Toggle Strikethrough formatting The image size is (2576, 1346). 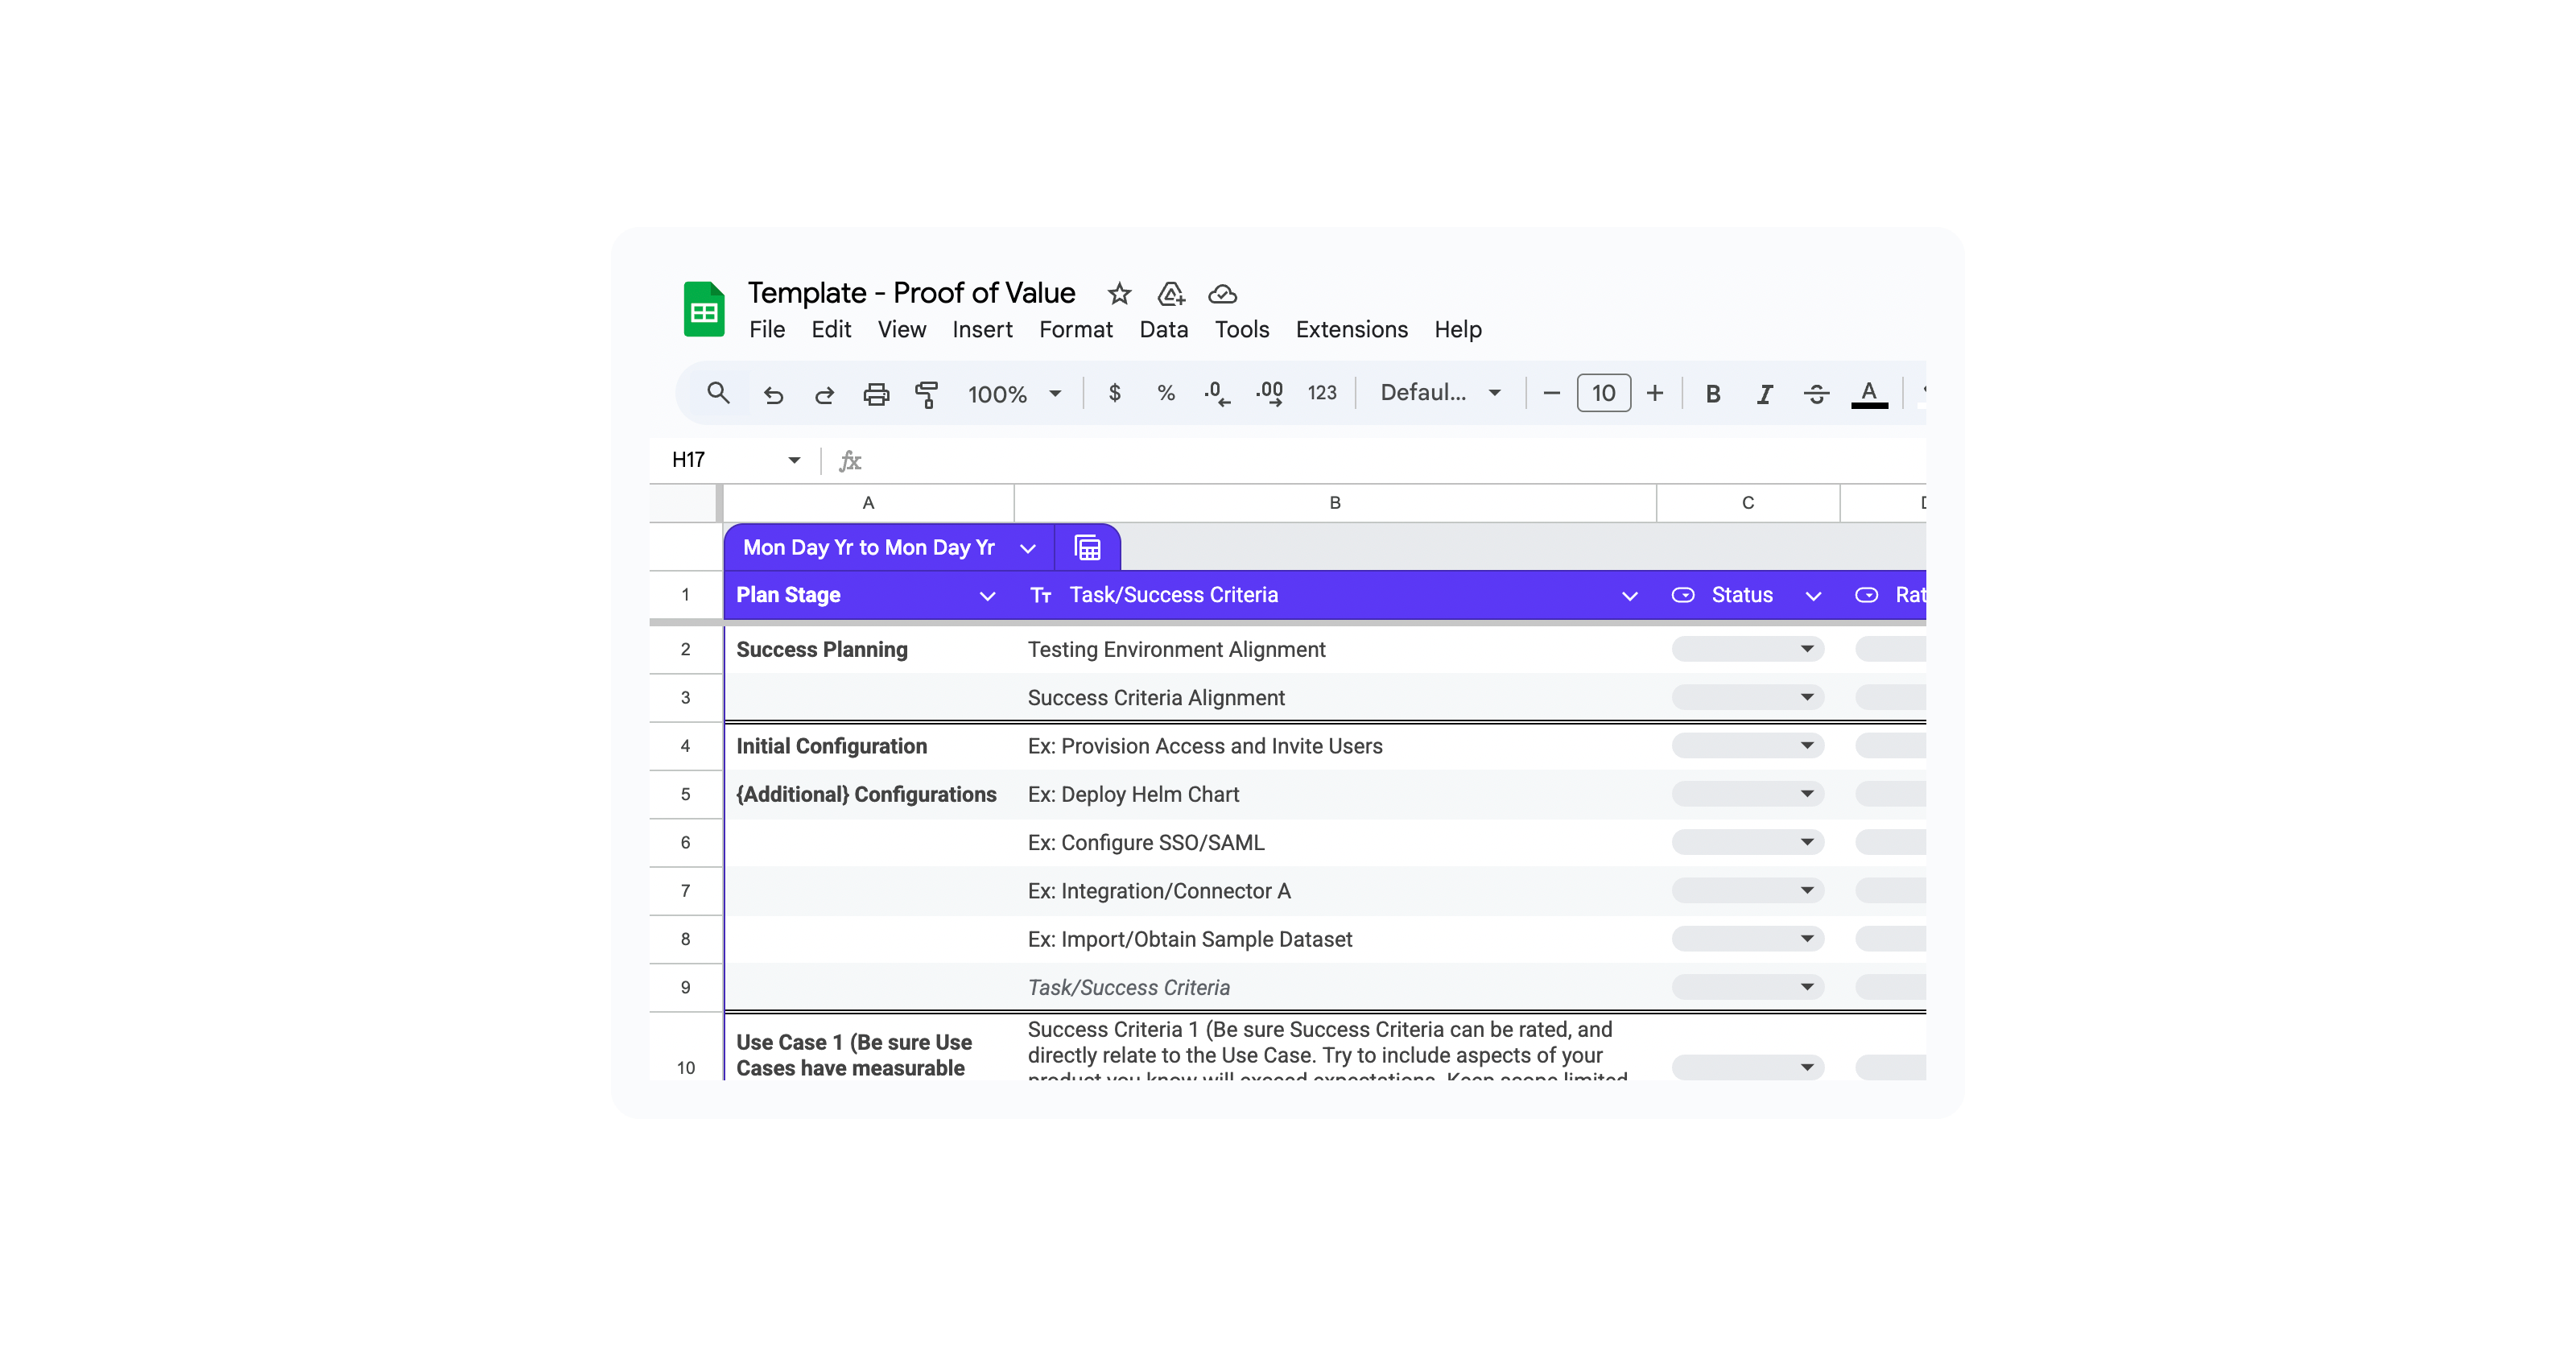(1816, 394)
